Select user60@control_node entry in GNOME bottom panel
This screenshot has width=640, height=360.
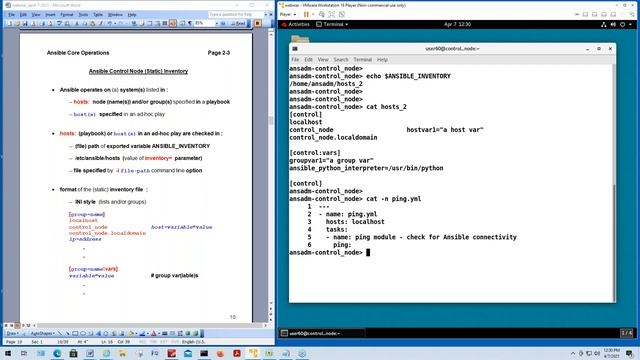coord(322,333)
